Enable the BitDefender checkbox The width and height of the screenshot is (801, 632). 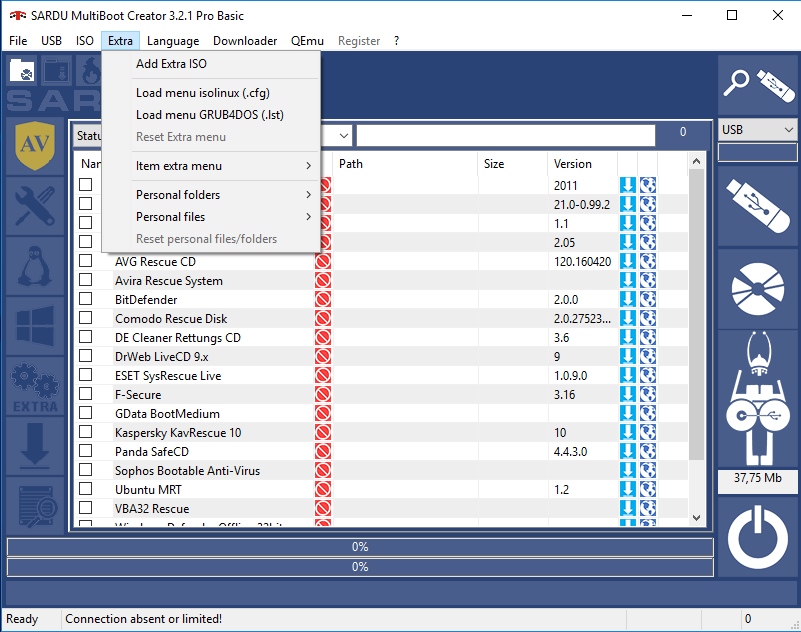tap(85, 298)
